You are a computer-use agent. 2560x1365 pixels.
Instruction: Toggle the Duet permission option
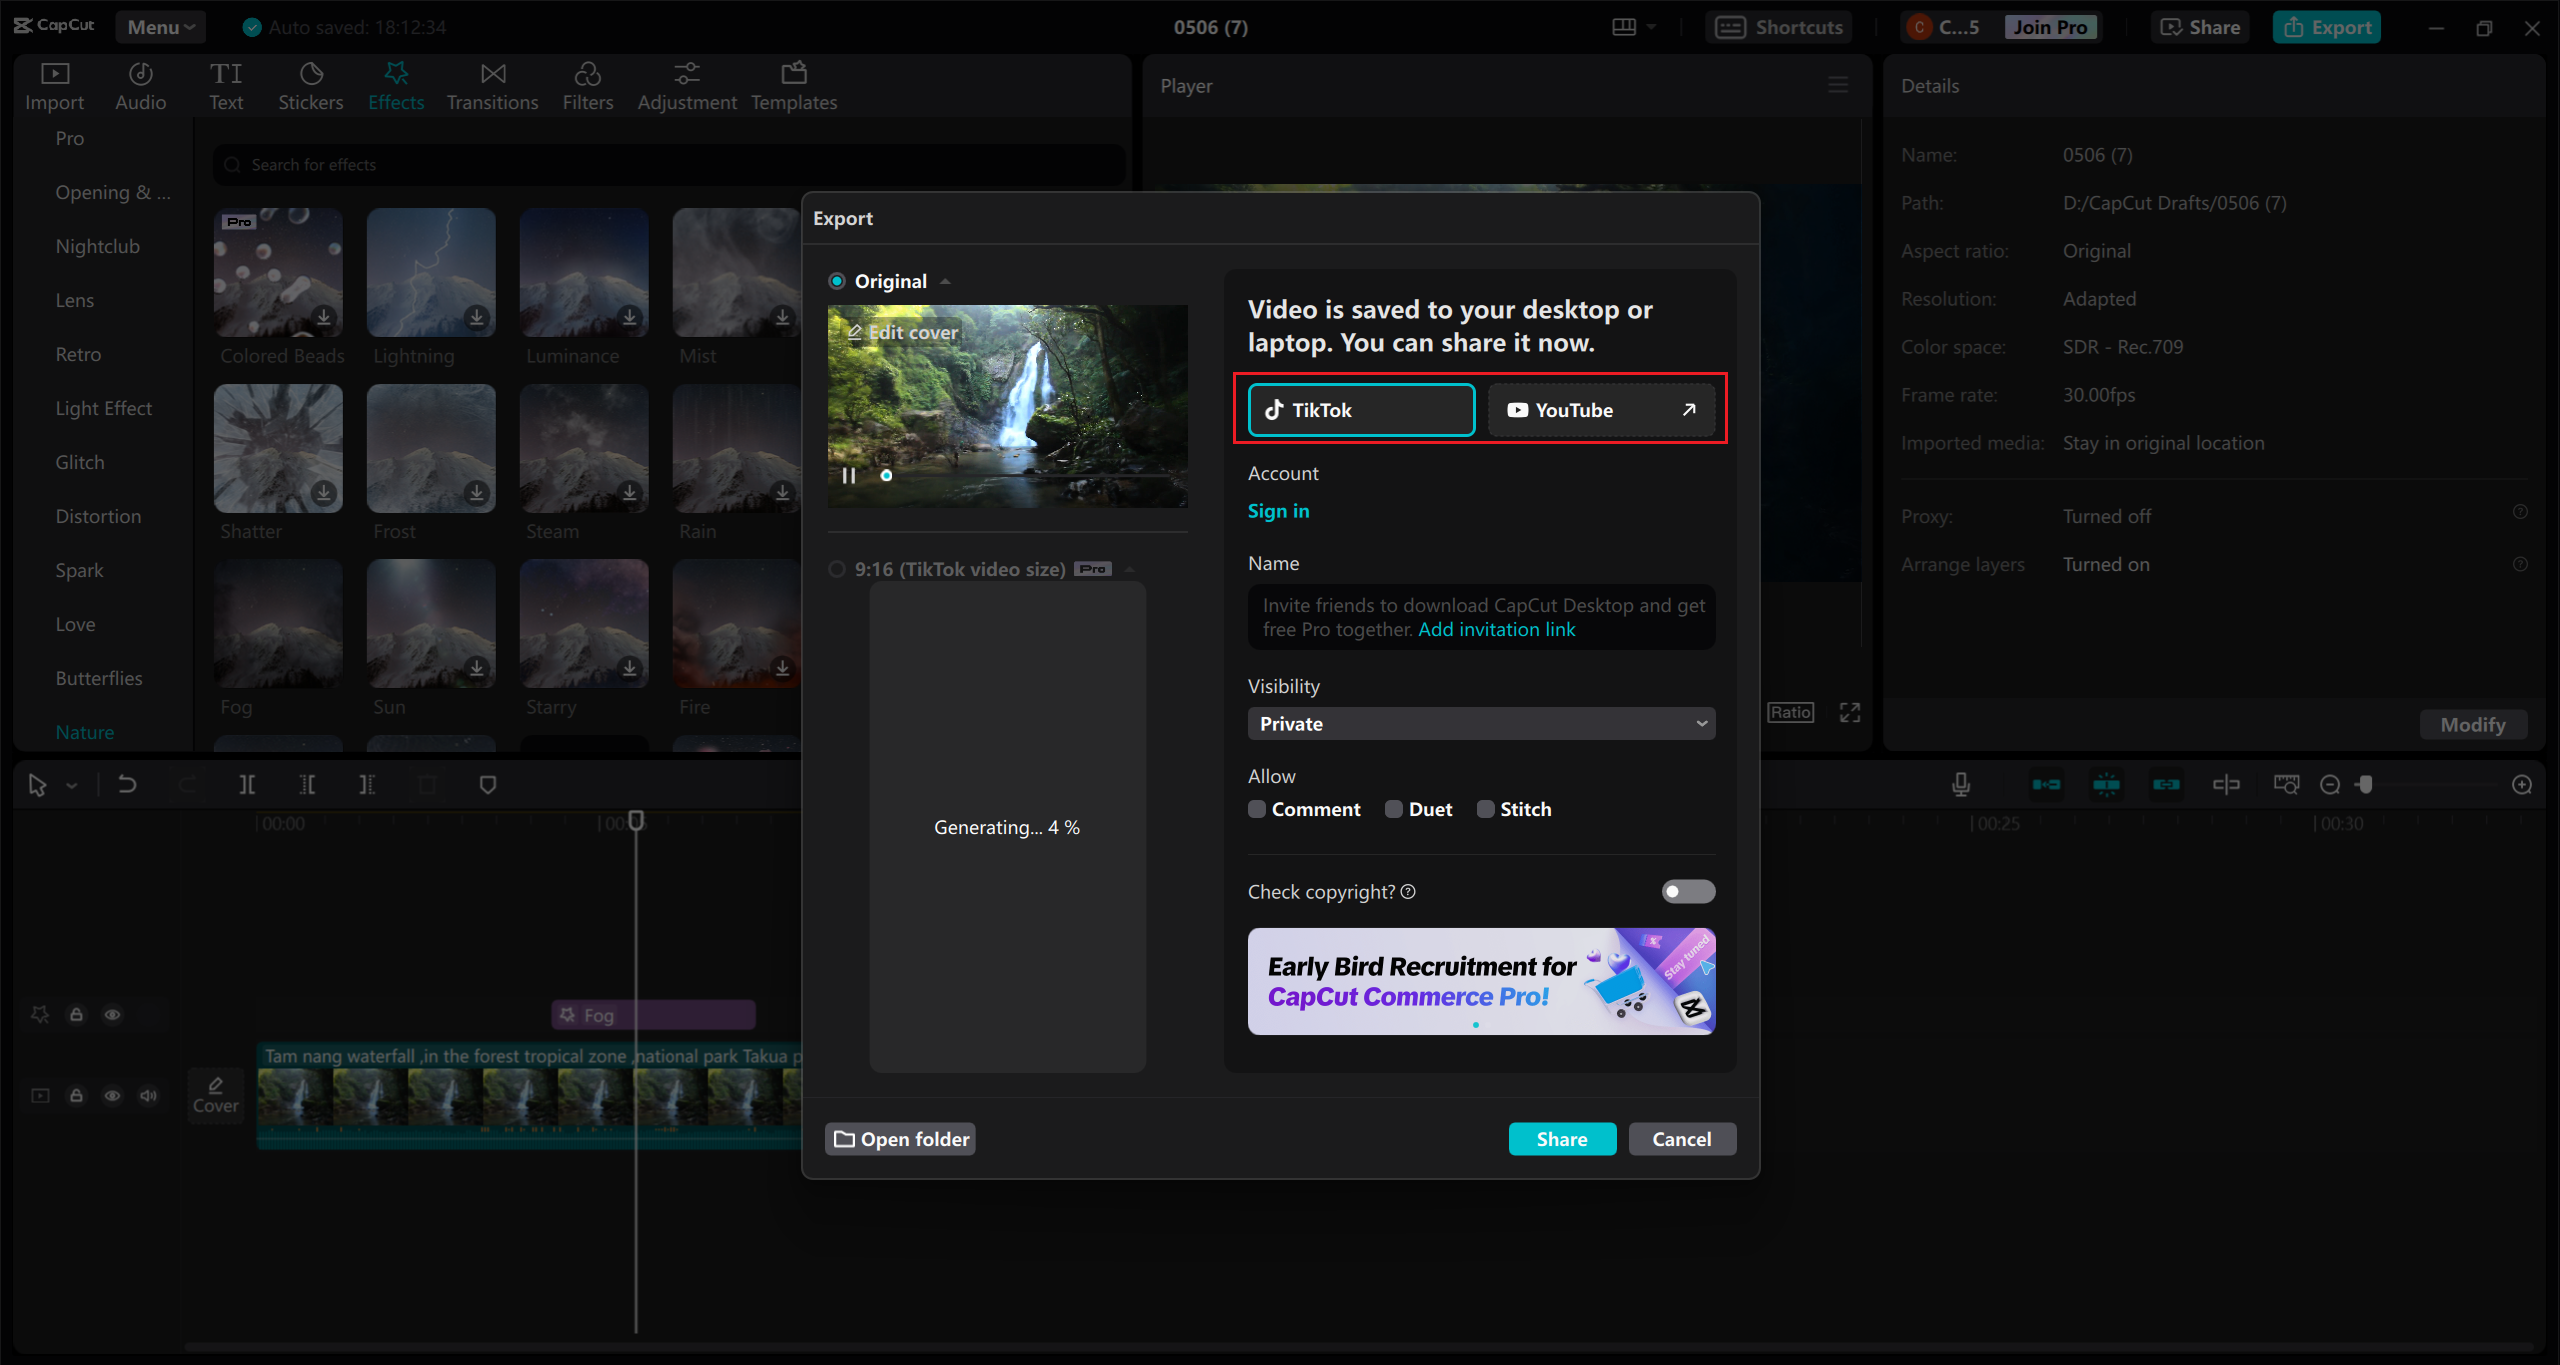[x=1392, y=808]
